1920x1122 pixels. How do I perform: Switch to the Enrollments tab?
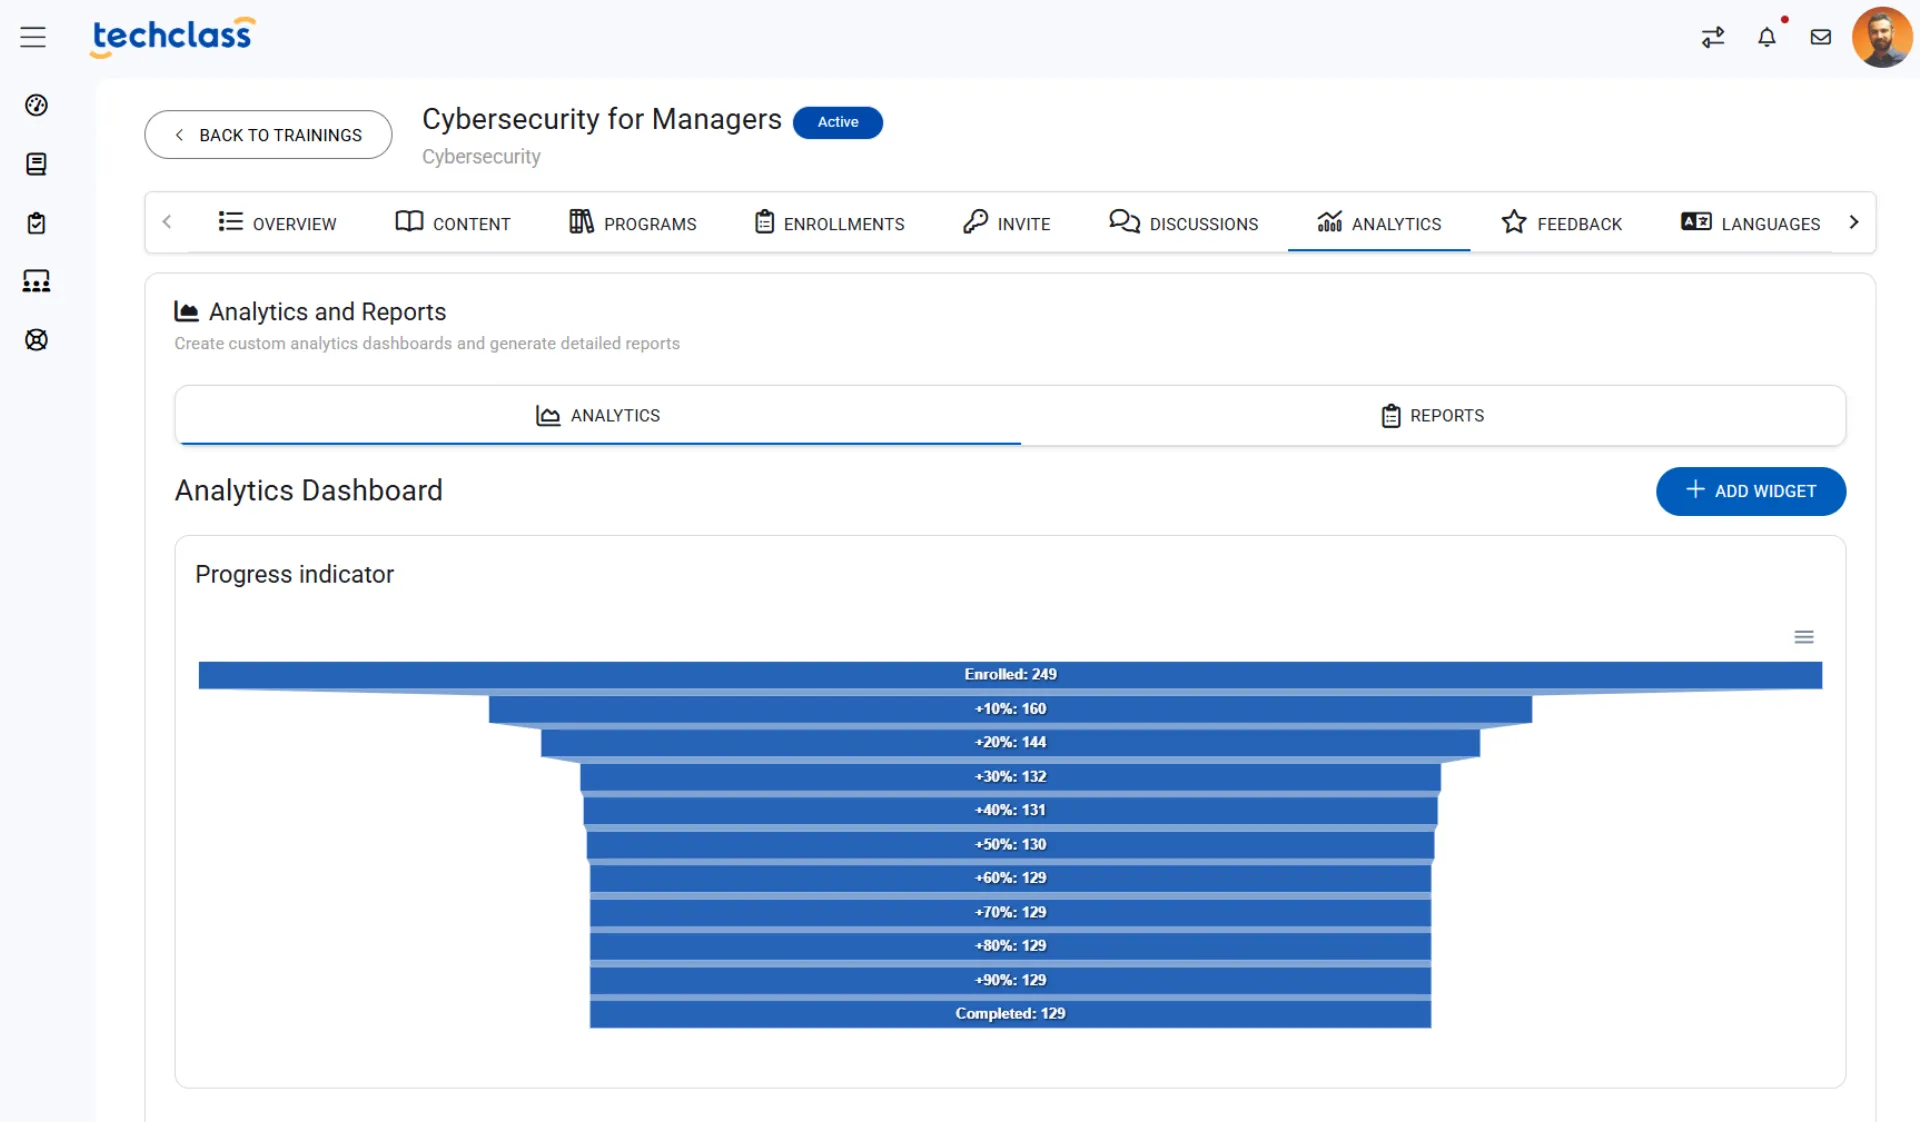[x=829, y=223]
